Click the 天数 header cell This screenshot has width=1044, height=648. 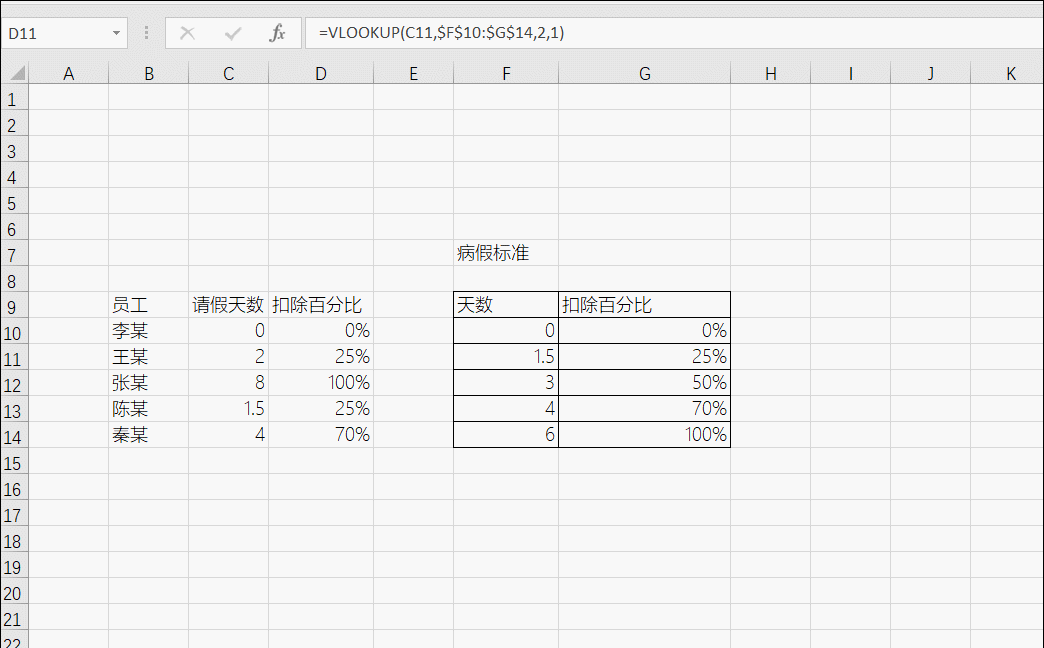506,305
